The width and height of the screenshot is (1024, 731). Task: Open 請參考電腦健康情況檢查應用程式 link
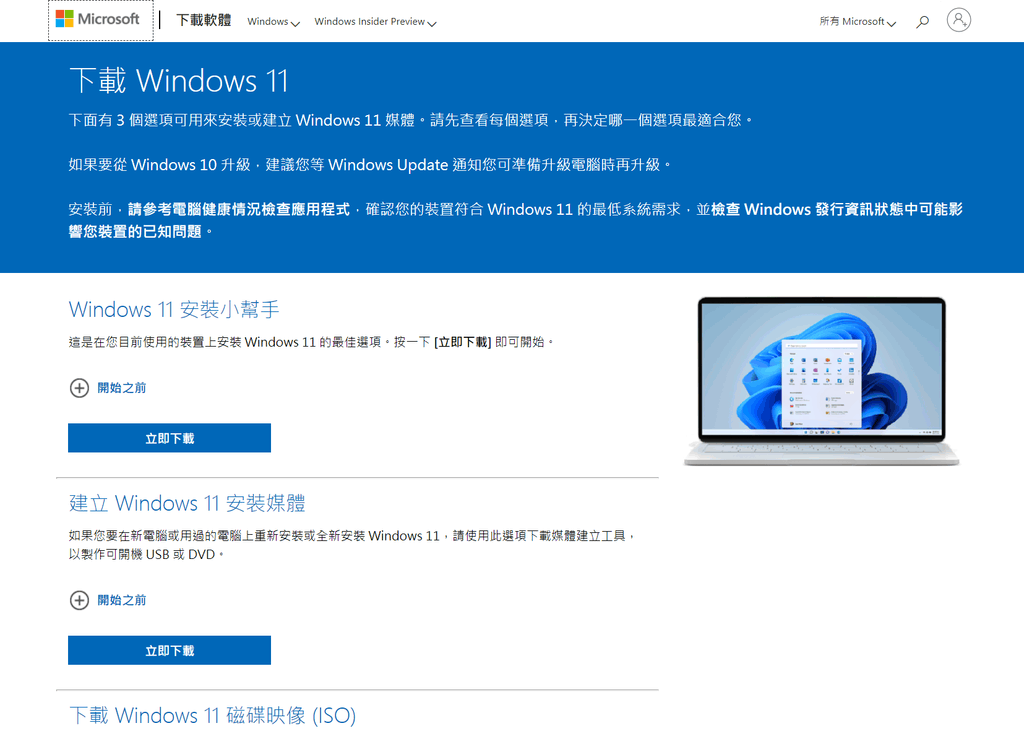239,210
